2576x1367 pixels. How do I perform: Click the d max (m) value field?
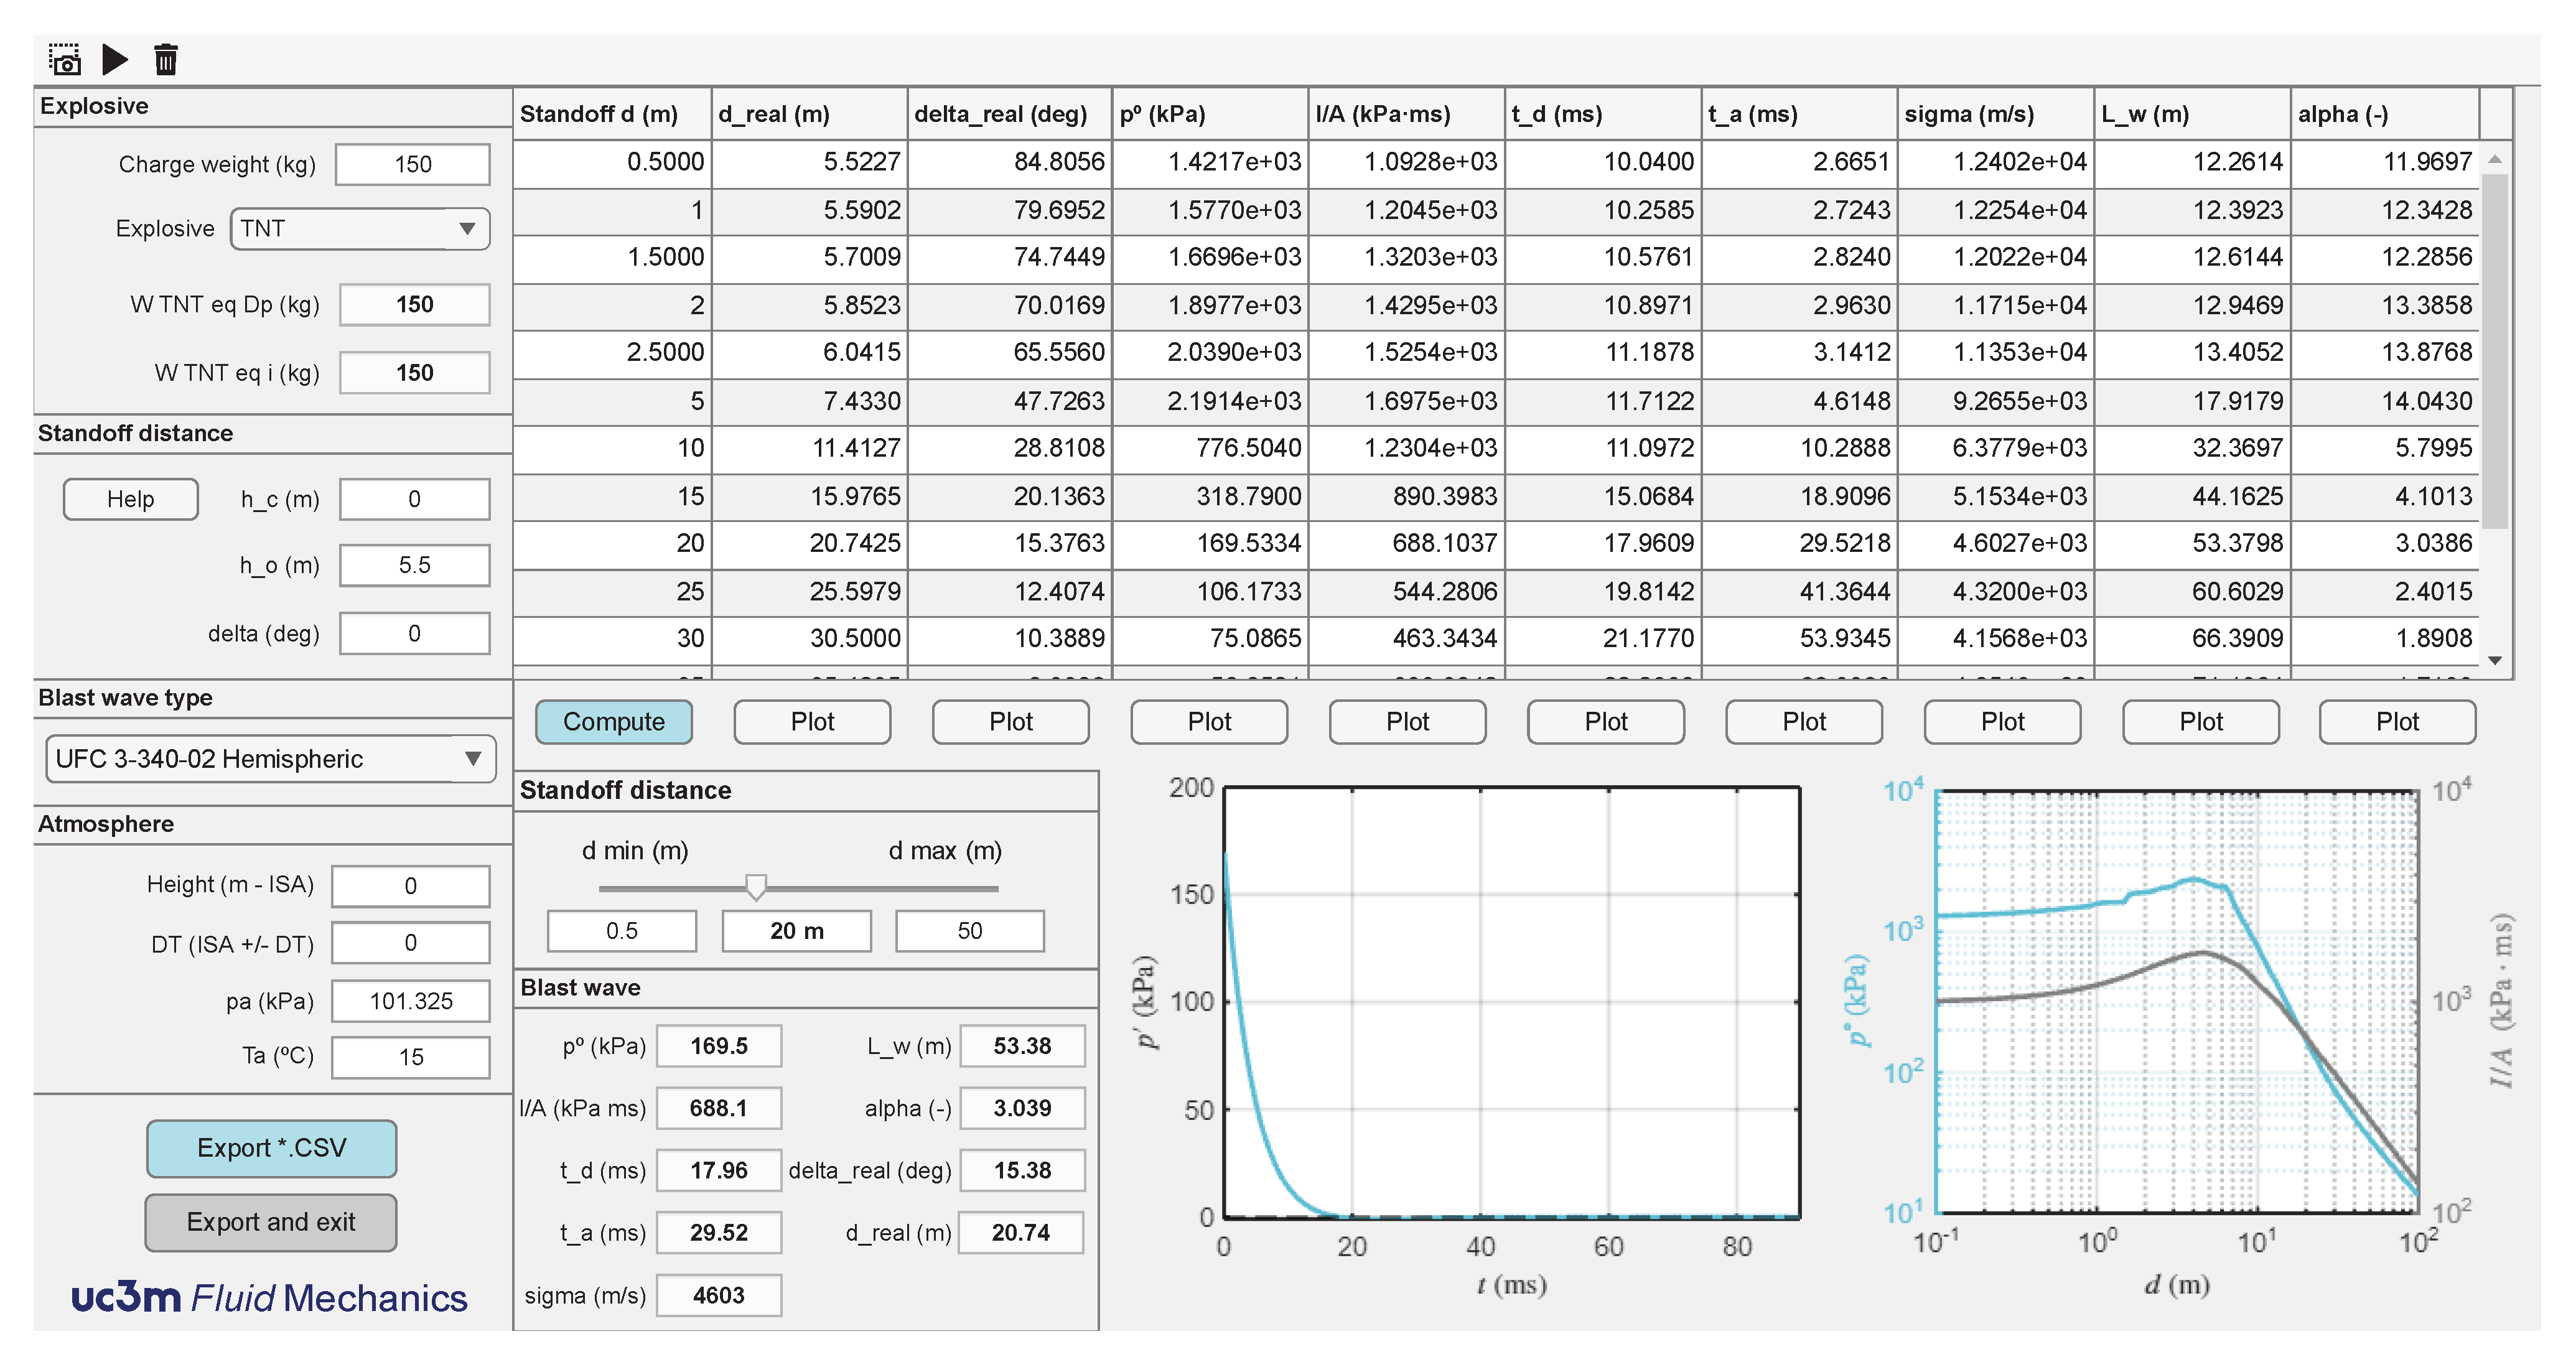(x=969, y=931)
